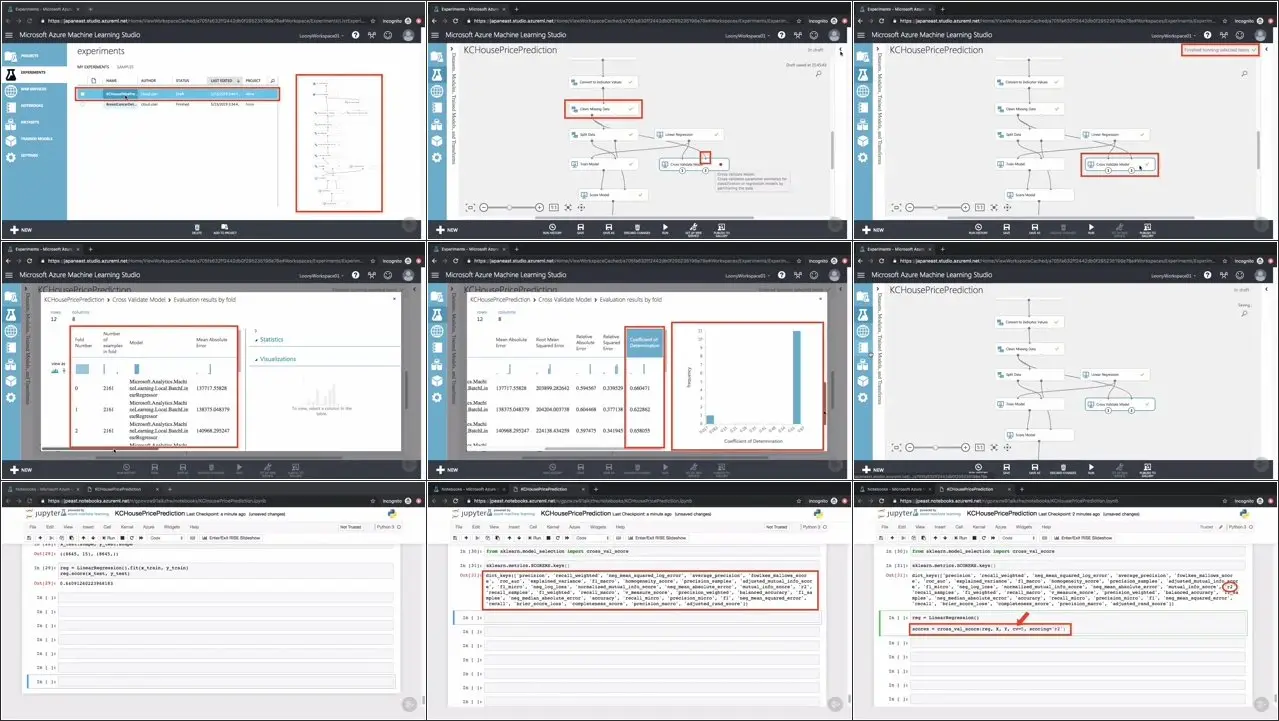Open experiment graph preview thumbnail on experiments page
Image resolution: width=1279 pixels, height=721 pixels.
click(340, 143)
